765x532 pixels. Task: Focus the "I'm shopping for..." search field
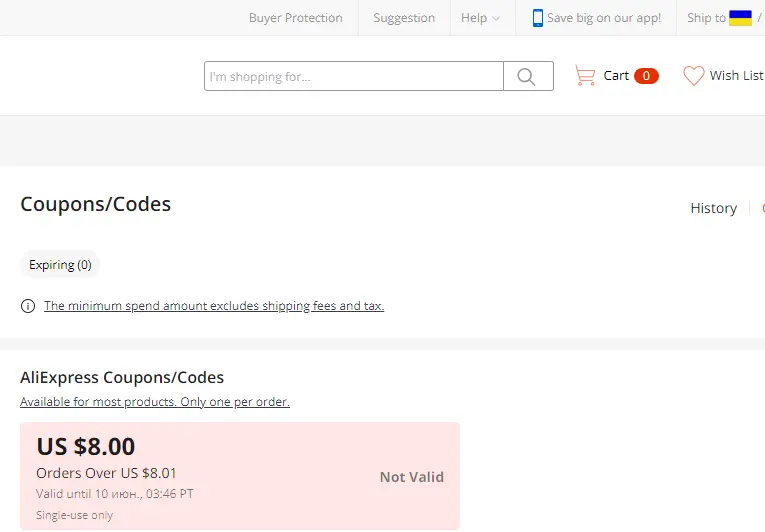coord(354,76)
